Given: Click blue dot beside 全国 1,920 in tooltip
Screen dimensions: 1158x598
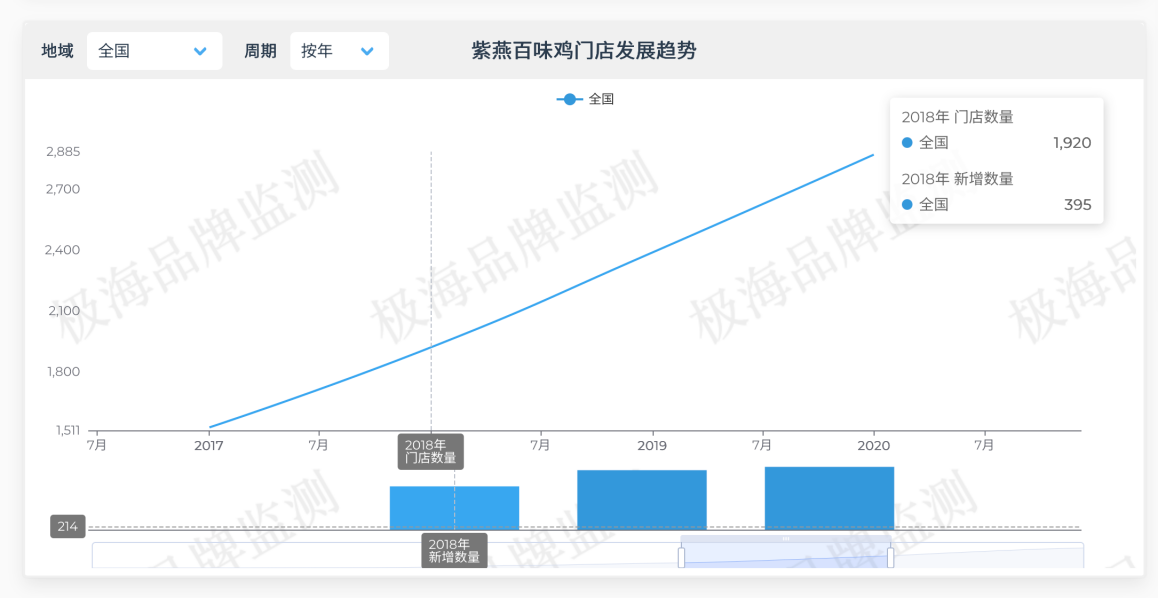Looking at the screenshot, I should [908, 143].
